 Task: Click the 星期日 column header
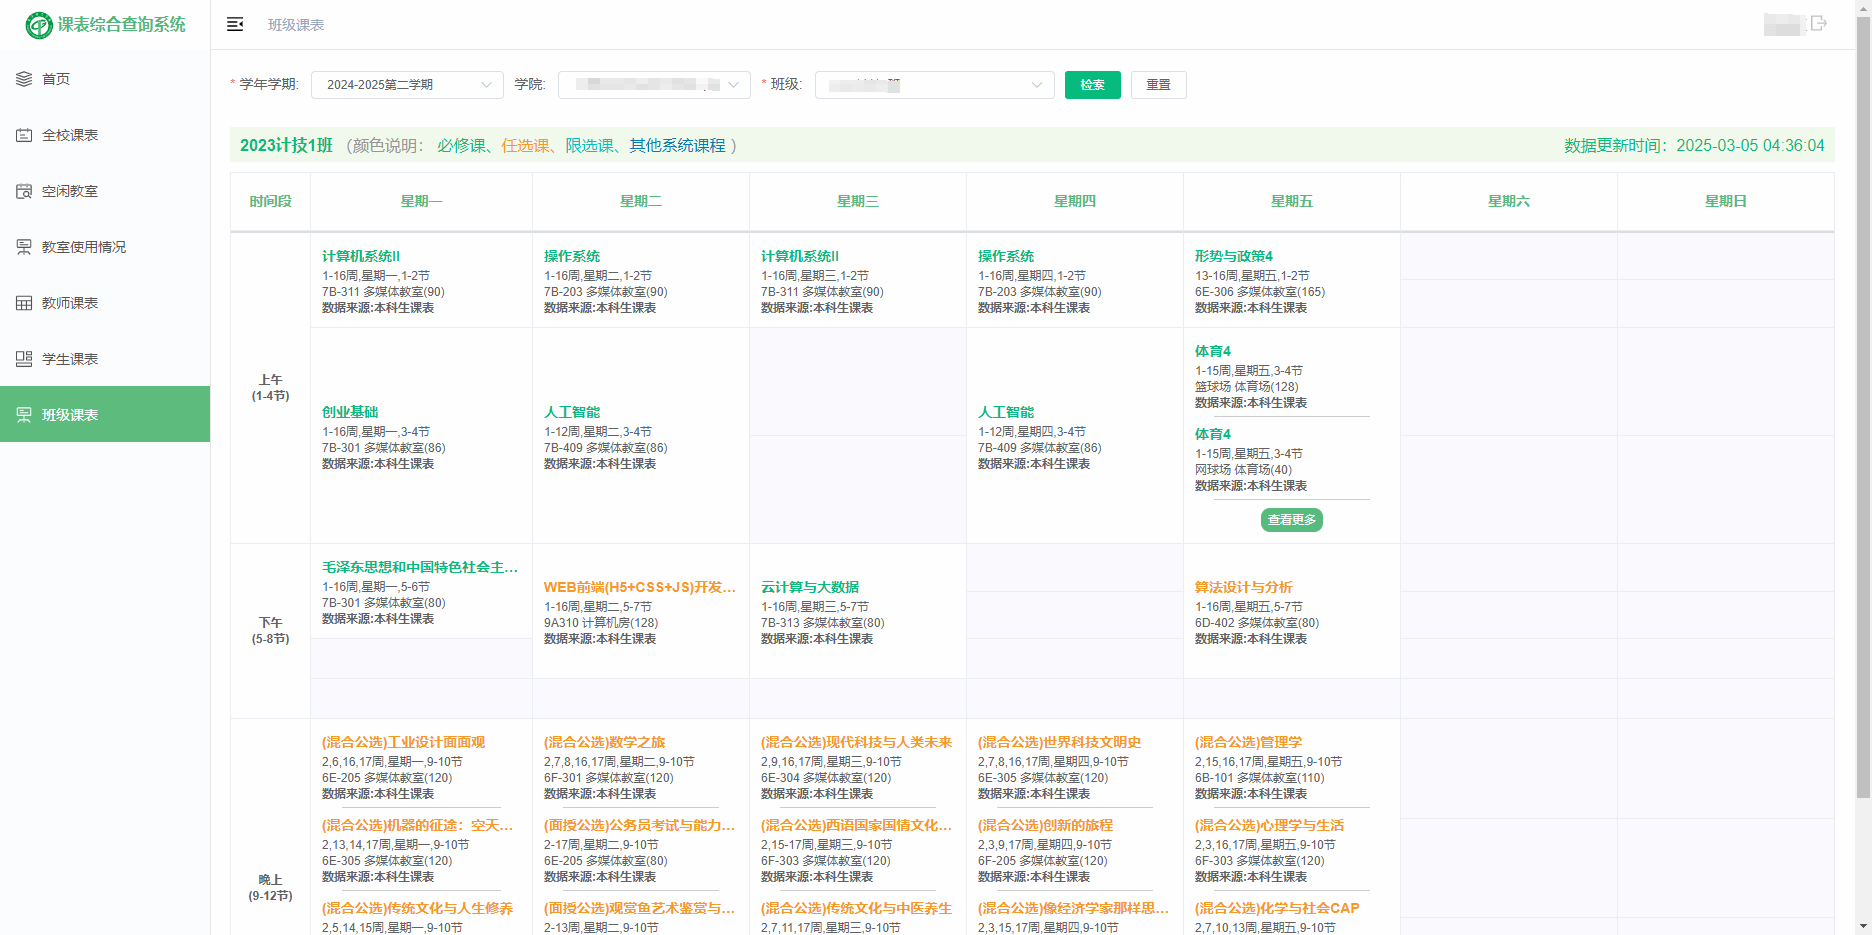click(x=1726, y=201)
